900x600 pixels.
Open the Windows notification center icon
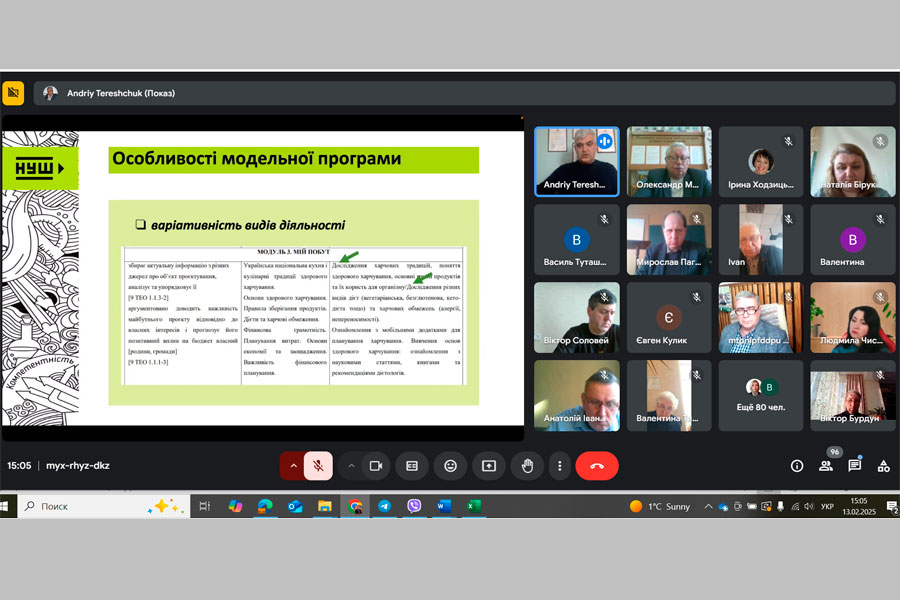pos(892,506)
